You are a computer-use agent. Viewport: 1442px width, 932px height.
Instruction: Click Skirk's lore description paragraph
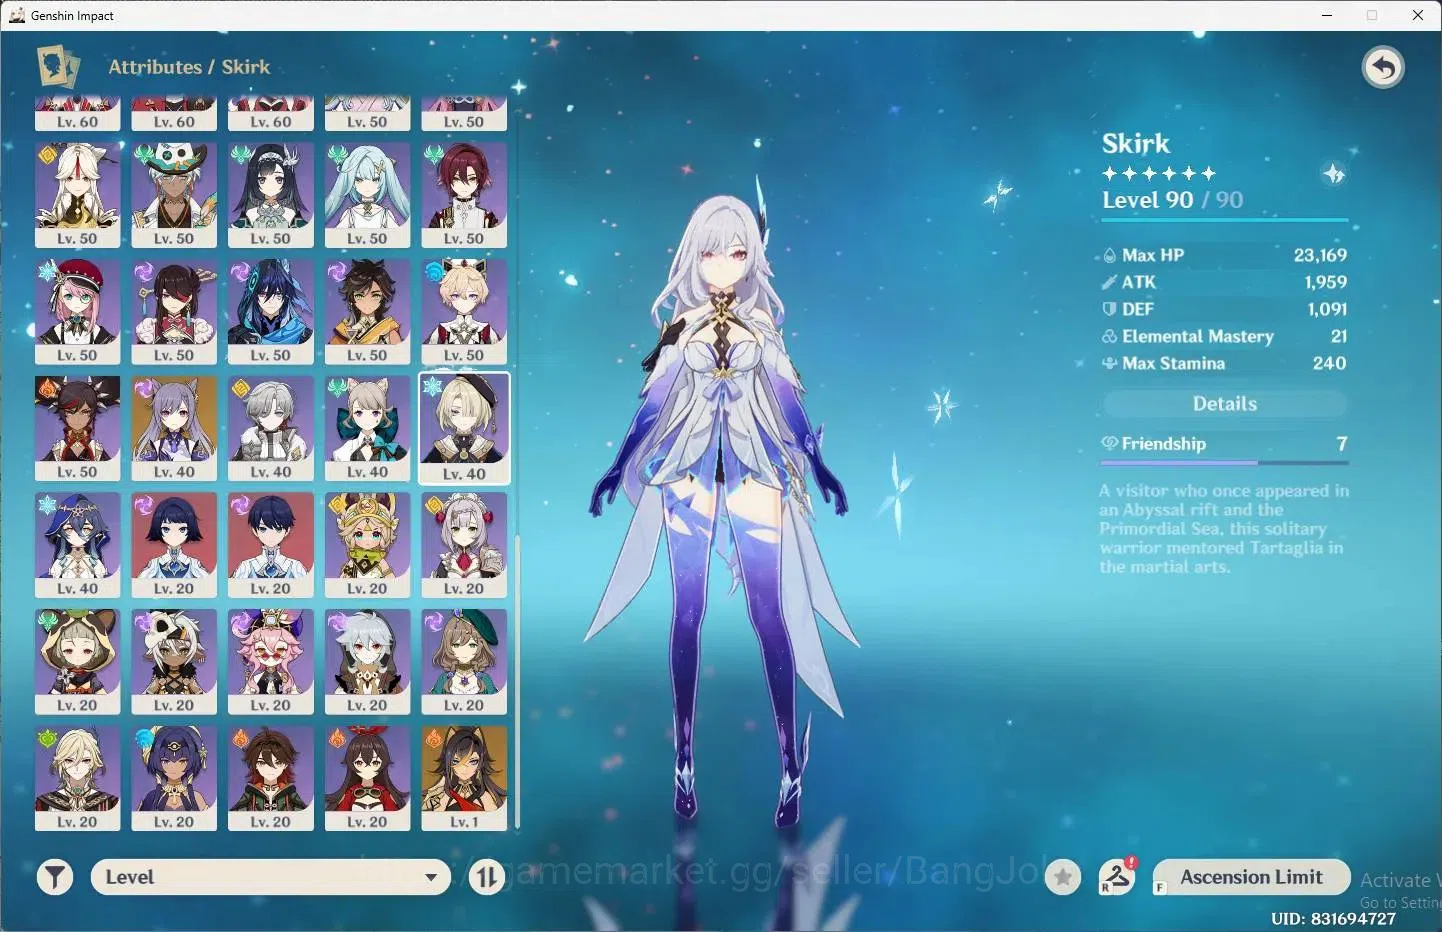(1224, 529)
